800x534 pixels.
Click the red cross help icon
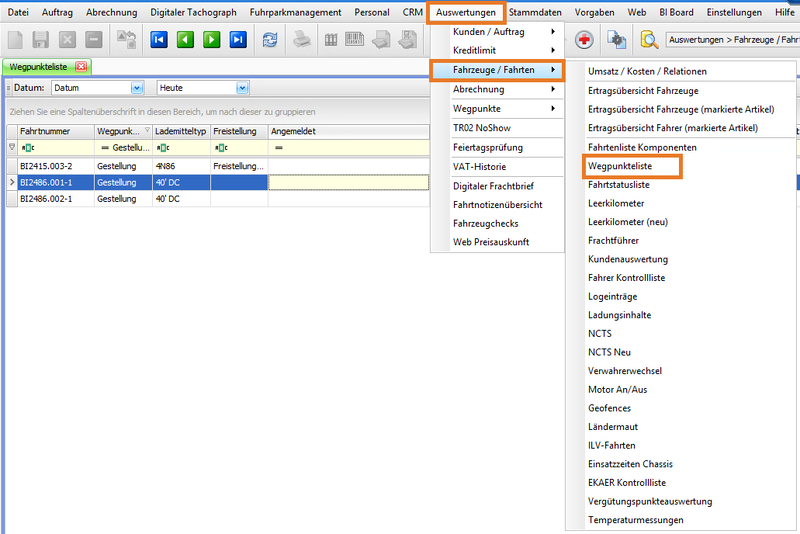584,40
